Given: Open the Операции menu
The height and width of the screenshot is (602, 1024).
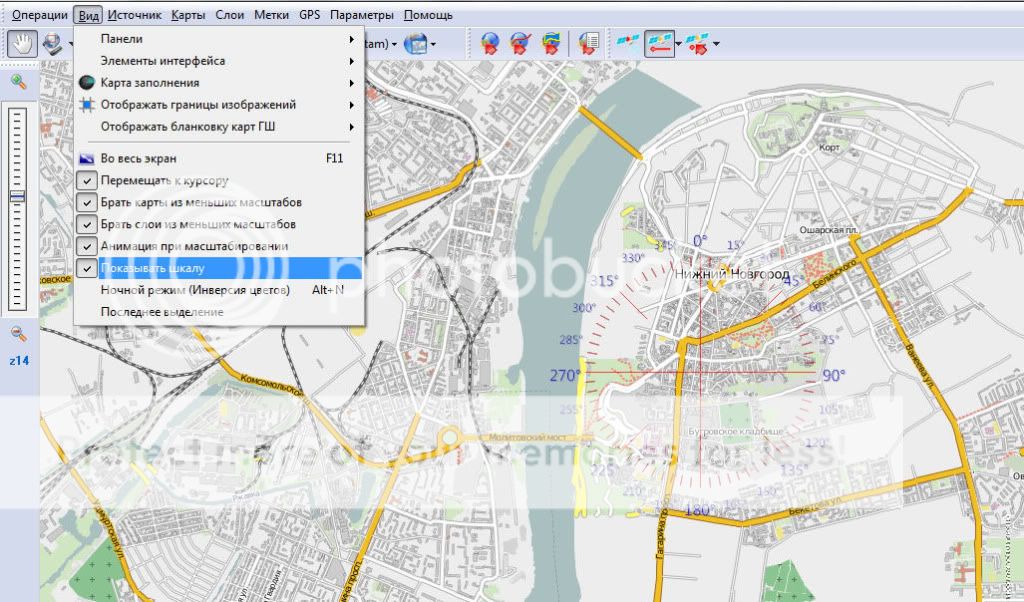Looking at the screenshot, I should click(40, 15).
